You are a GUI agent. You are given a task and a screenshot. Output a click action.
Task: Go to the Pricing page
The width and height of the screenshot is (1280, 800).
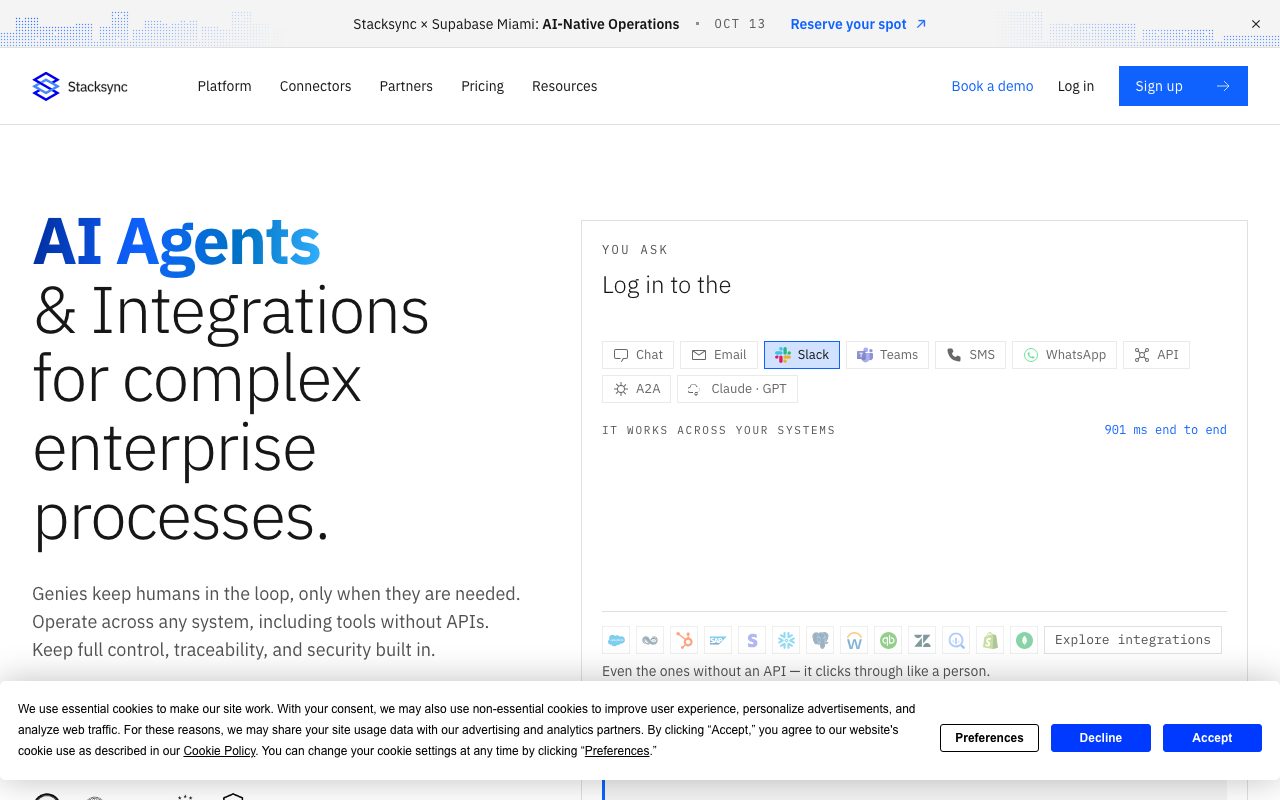tap(483, 86)
